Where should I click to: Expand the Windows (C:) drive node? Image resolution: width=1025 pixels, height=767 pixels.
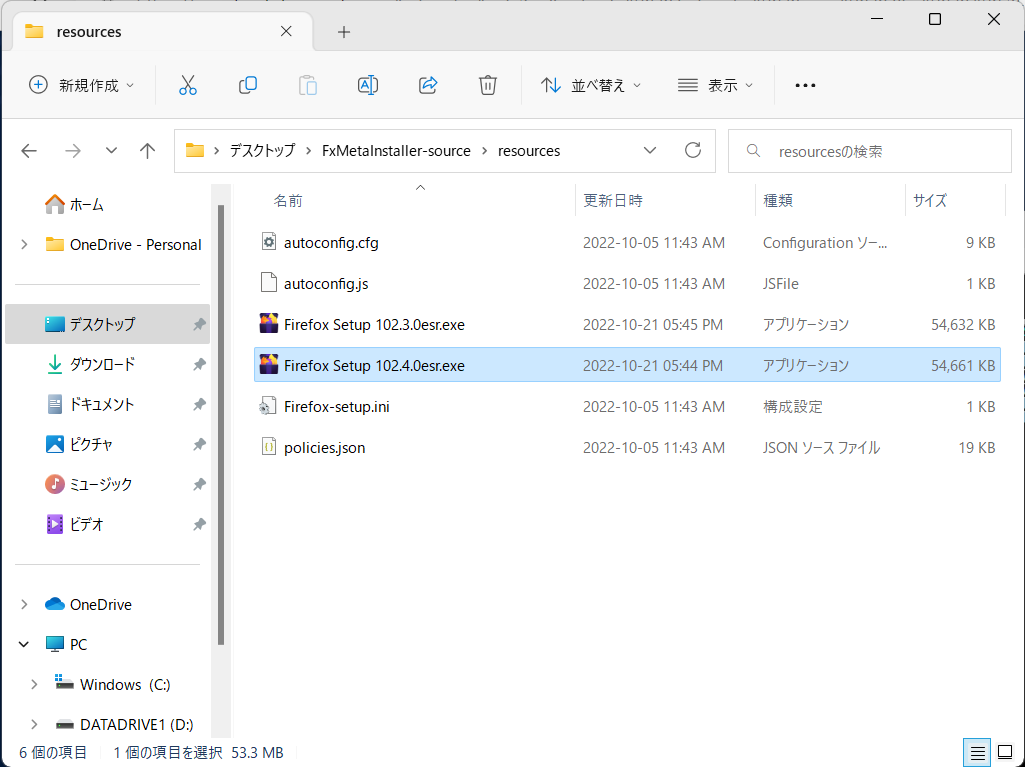pos(34,685)
